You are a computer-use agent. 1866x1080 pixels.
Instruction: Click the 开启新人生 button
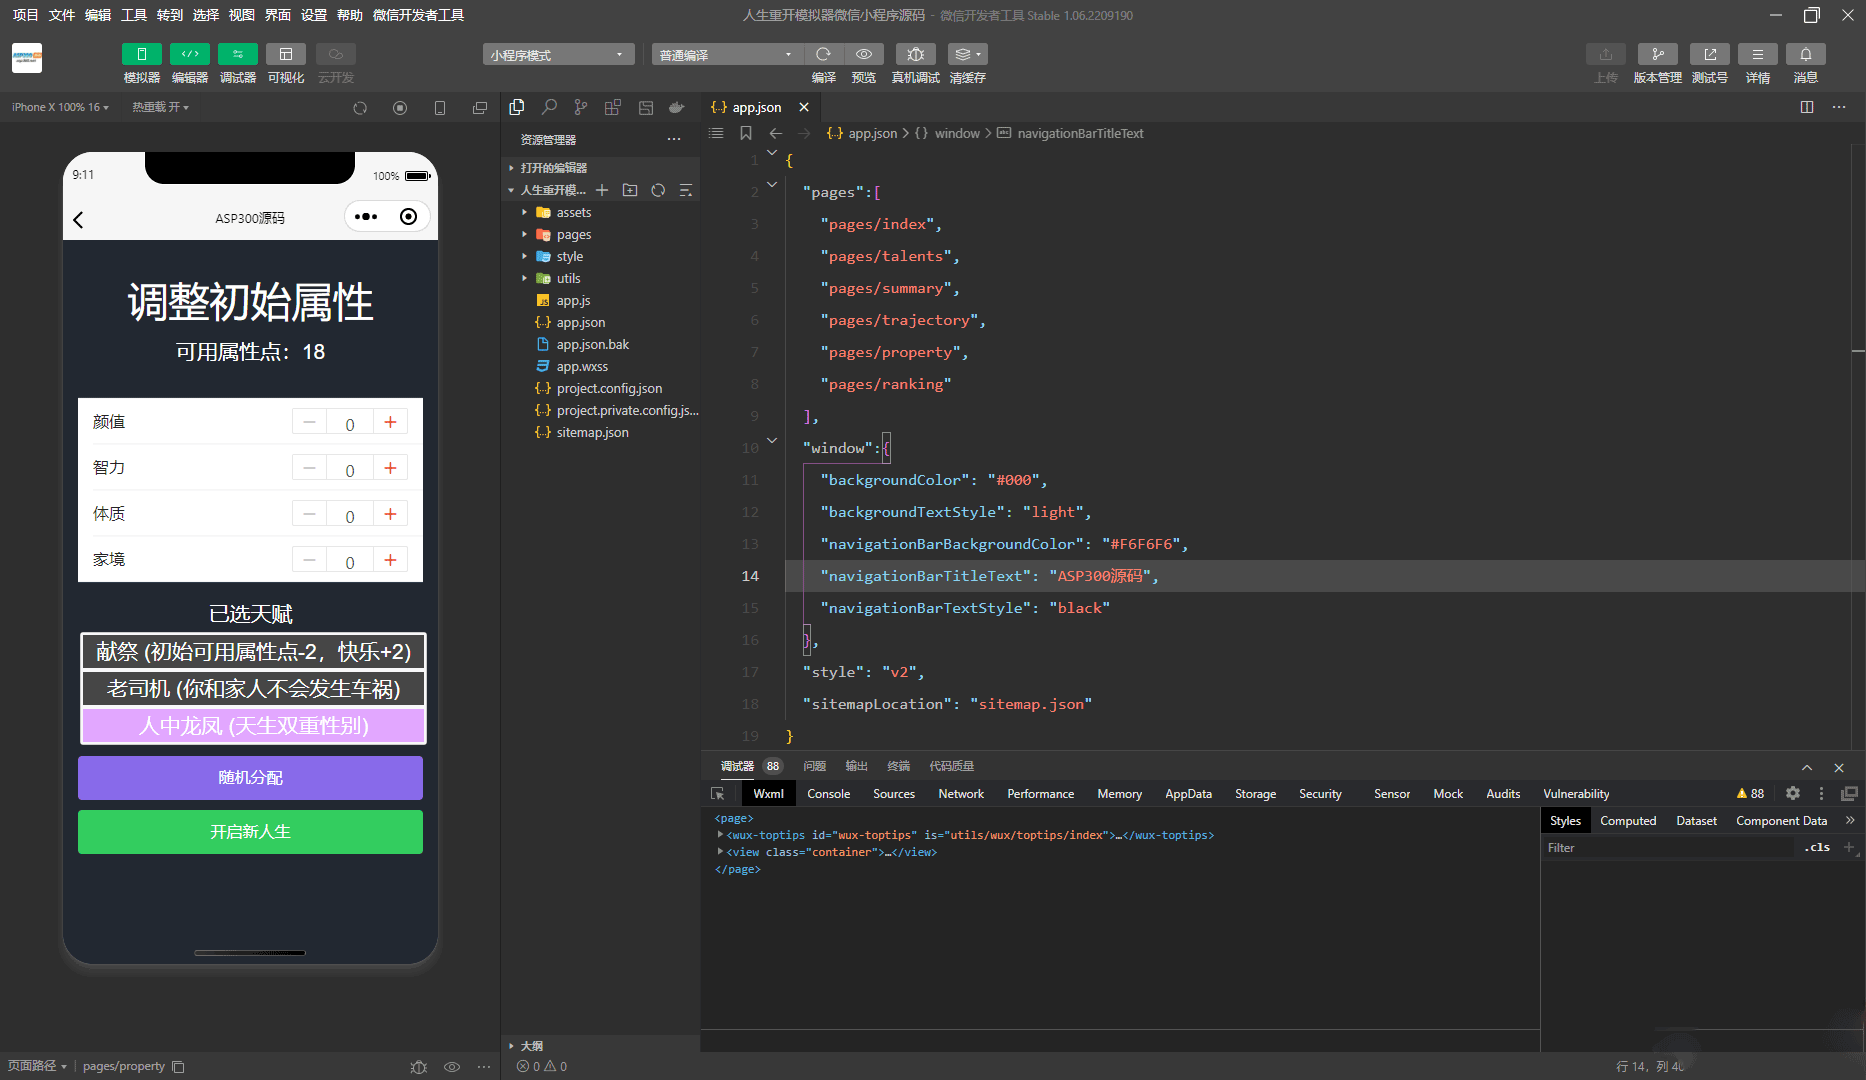tap(250, 832)
